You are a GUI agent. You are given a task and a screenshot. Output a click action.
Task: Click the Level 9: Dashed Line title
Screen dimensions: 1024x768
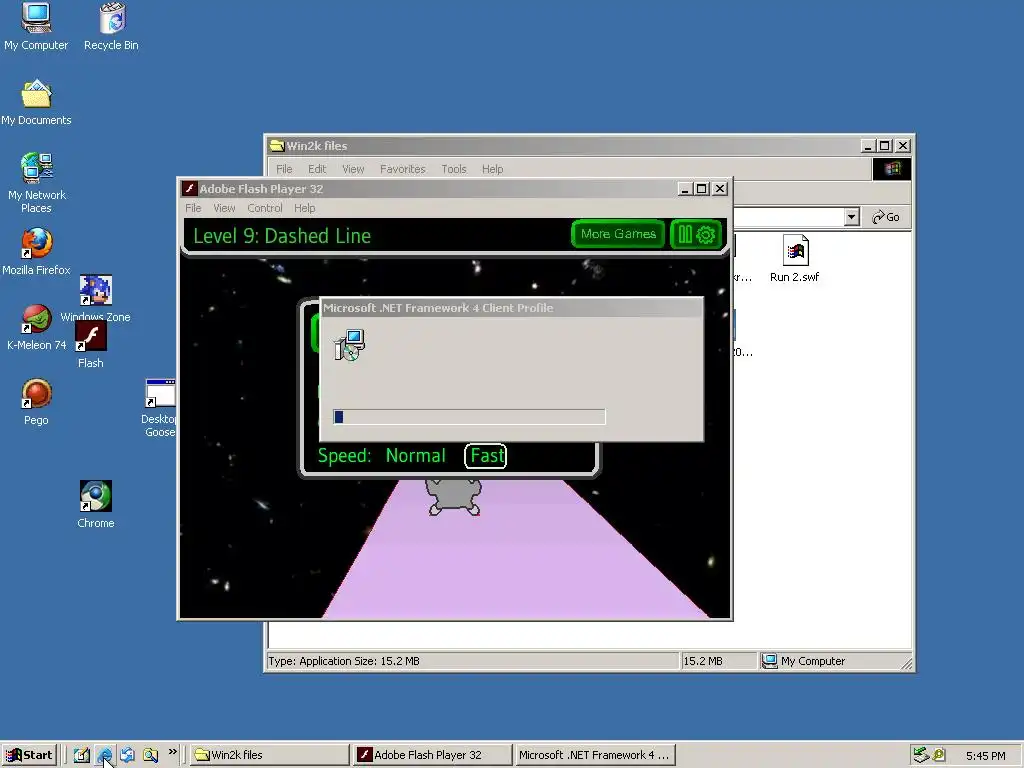pos(282,236)
